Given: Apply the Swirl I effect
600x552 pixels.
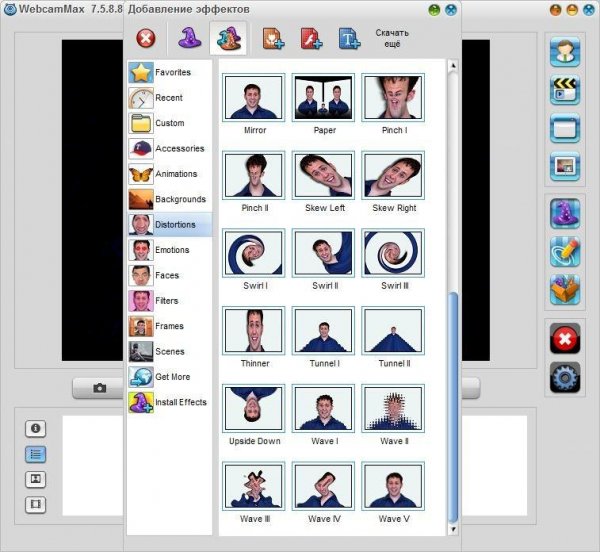Looking at the screenshot, I should (254, 253).
